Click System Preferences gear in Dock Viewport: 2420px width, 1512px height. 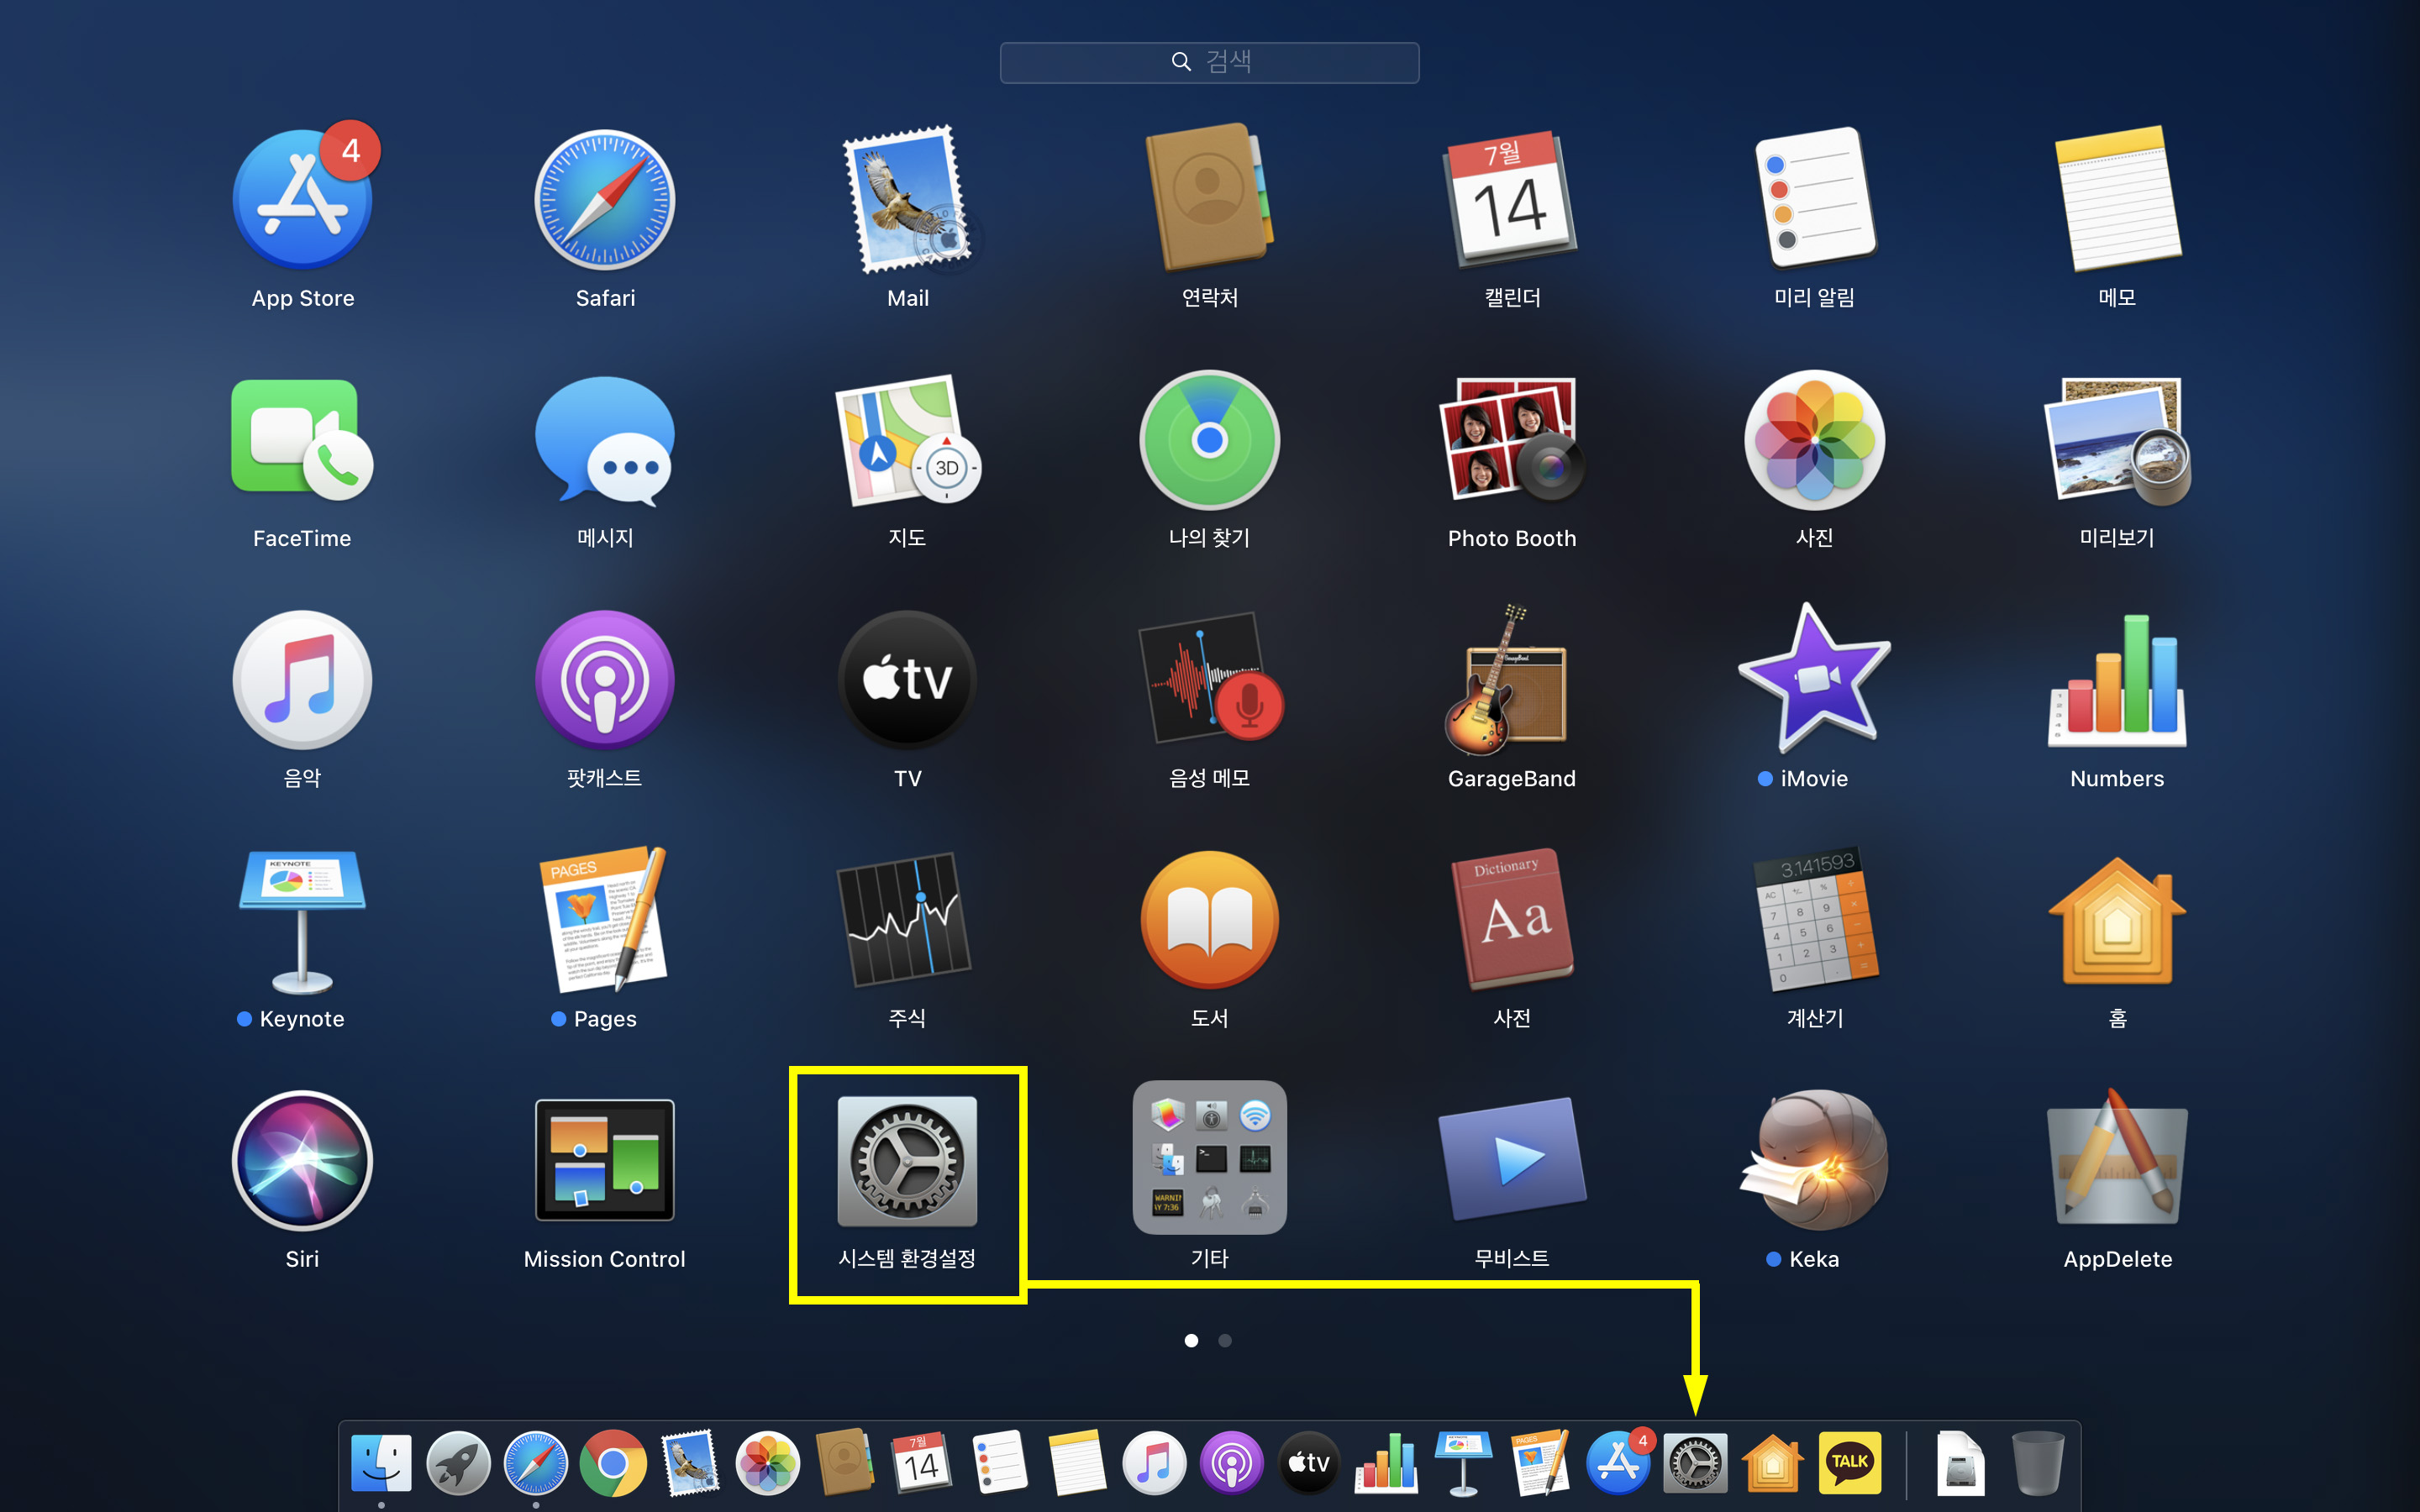point(1695,1463)
